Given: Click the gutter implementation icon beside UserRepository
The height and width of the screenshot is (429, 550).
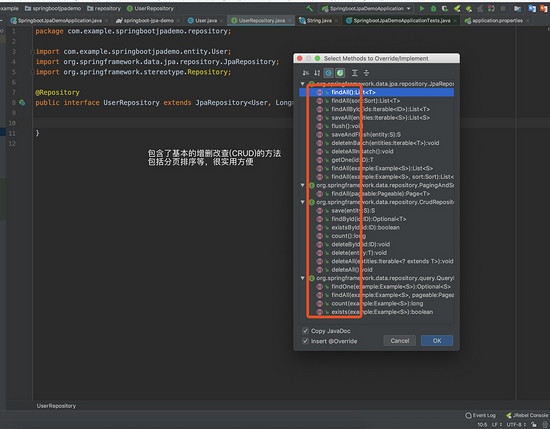Looking at the screenshot, I should tap(22, 102).
